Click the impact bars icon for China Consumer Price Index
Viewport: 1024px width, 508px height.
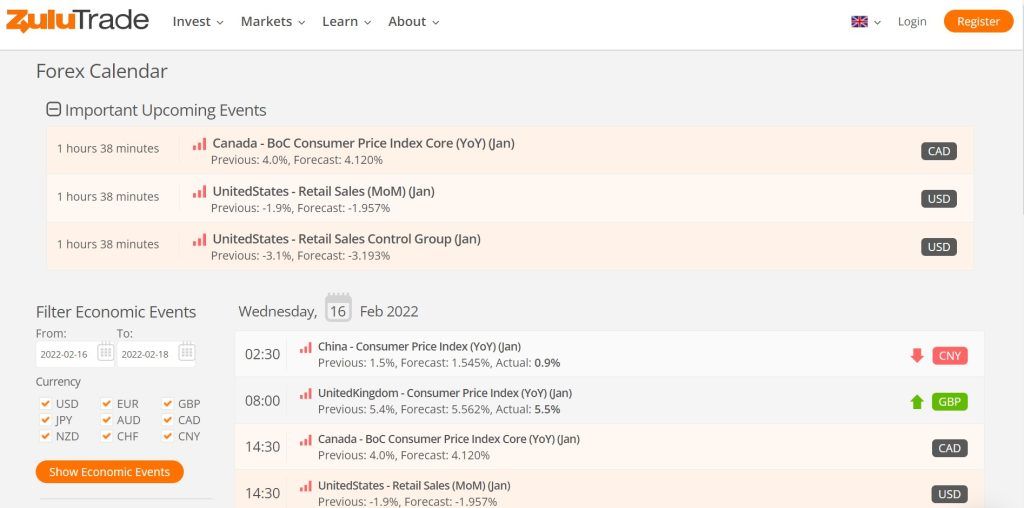[306, 347]
